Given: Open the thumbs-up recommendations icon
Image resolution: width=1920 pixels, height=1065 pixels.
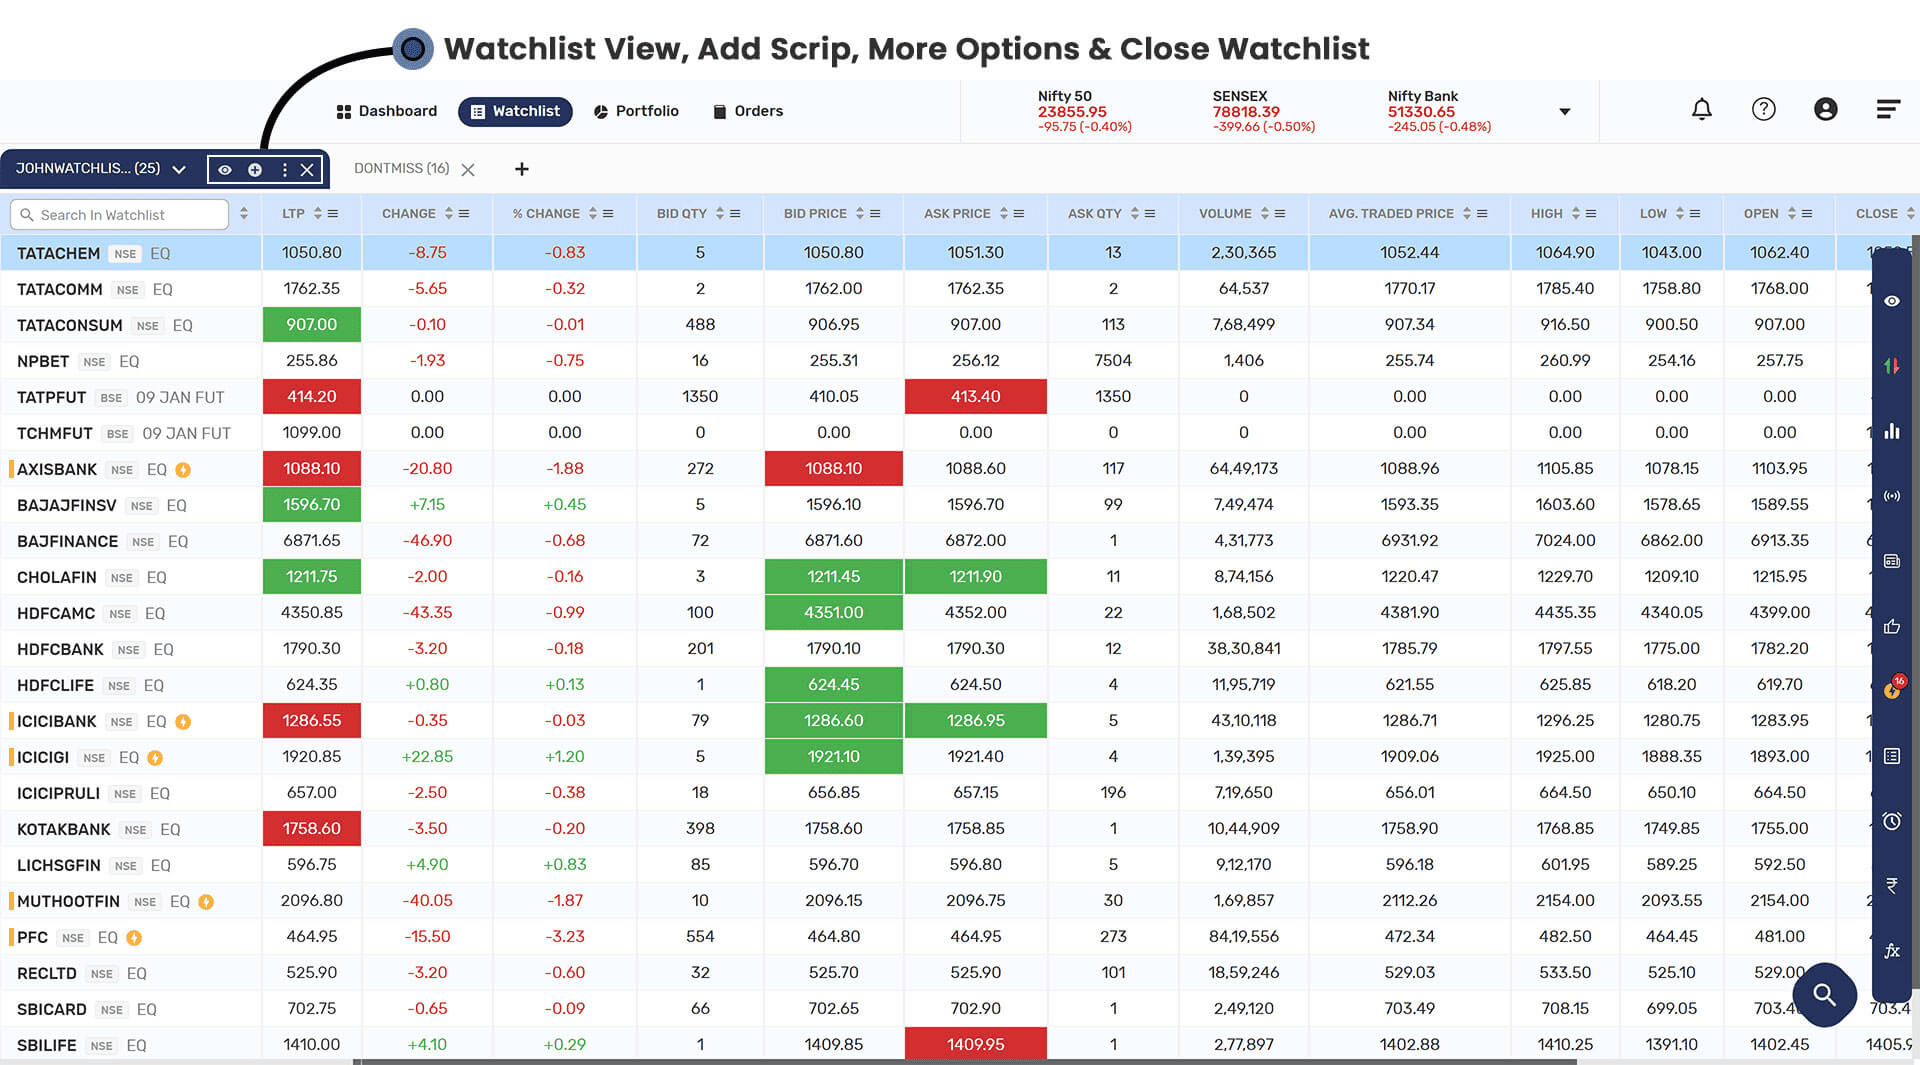Looking at the screenshot, I should 1891,626.
